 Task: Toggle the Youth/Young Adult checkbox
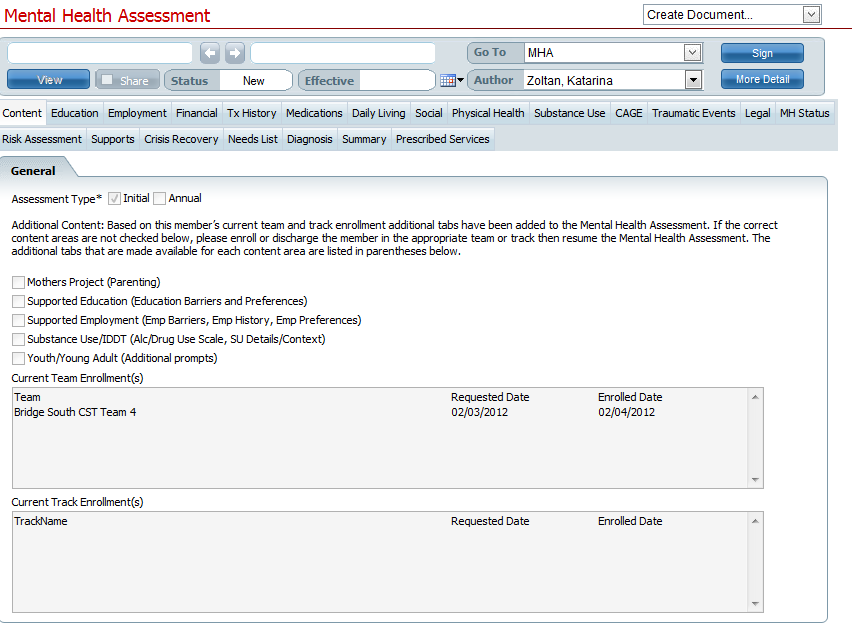pyautogui.click(x=17, y=358)
